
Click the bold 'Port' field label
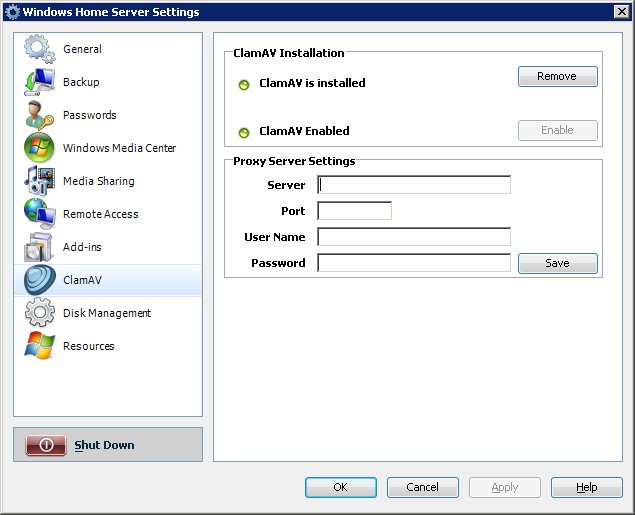[293, 211]
